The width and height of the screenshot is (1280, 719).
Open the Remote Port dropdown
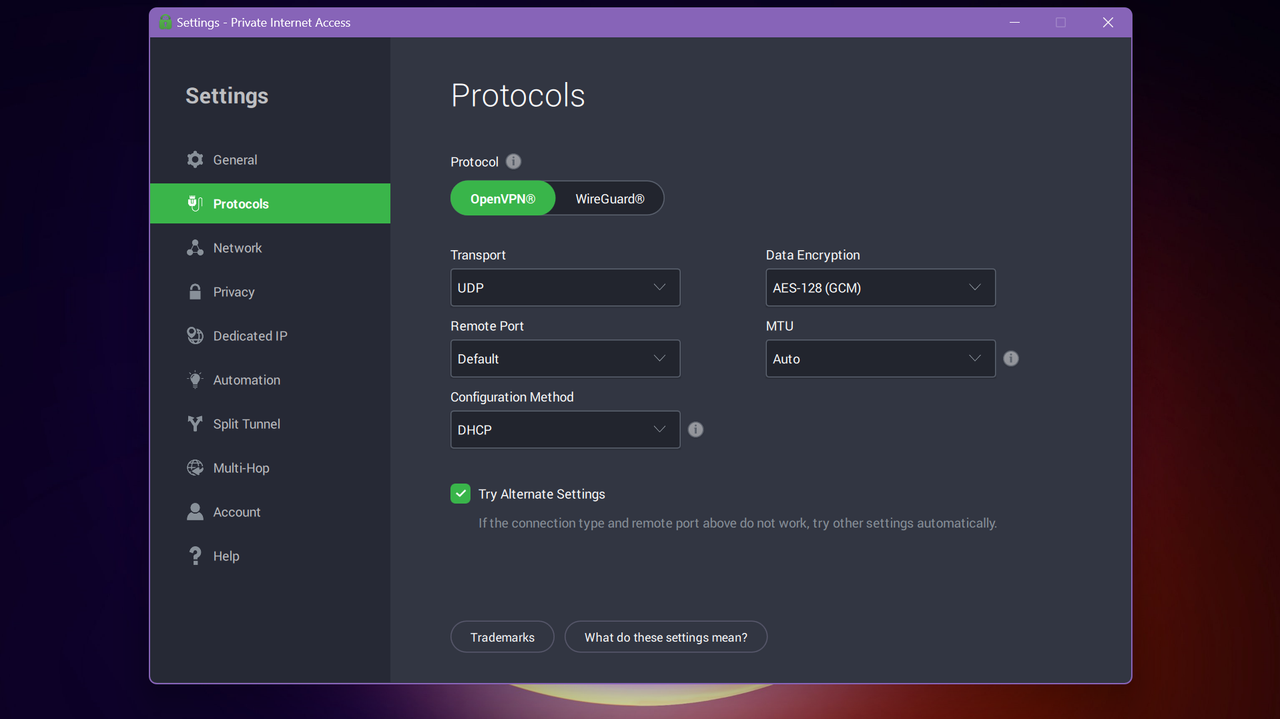[x=565, y=359]
